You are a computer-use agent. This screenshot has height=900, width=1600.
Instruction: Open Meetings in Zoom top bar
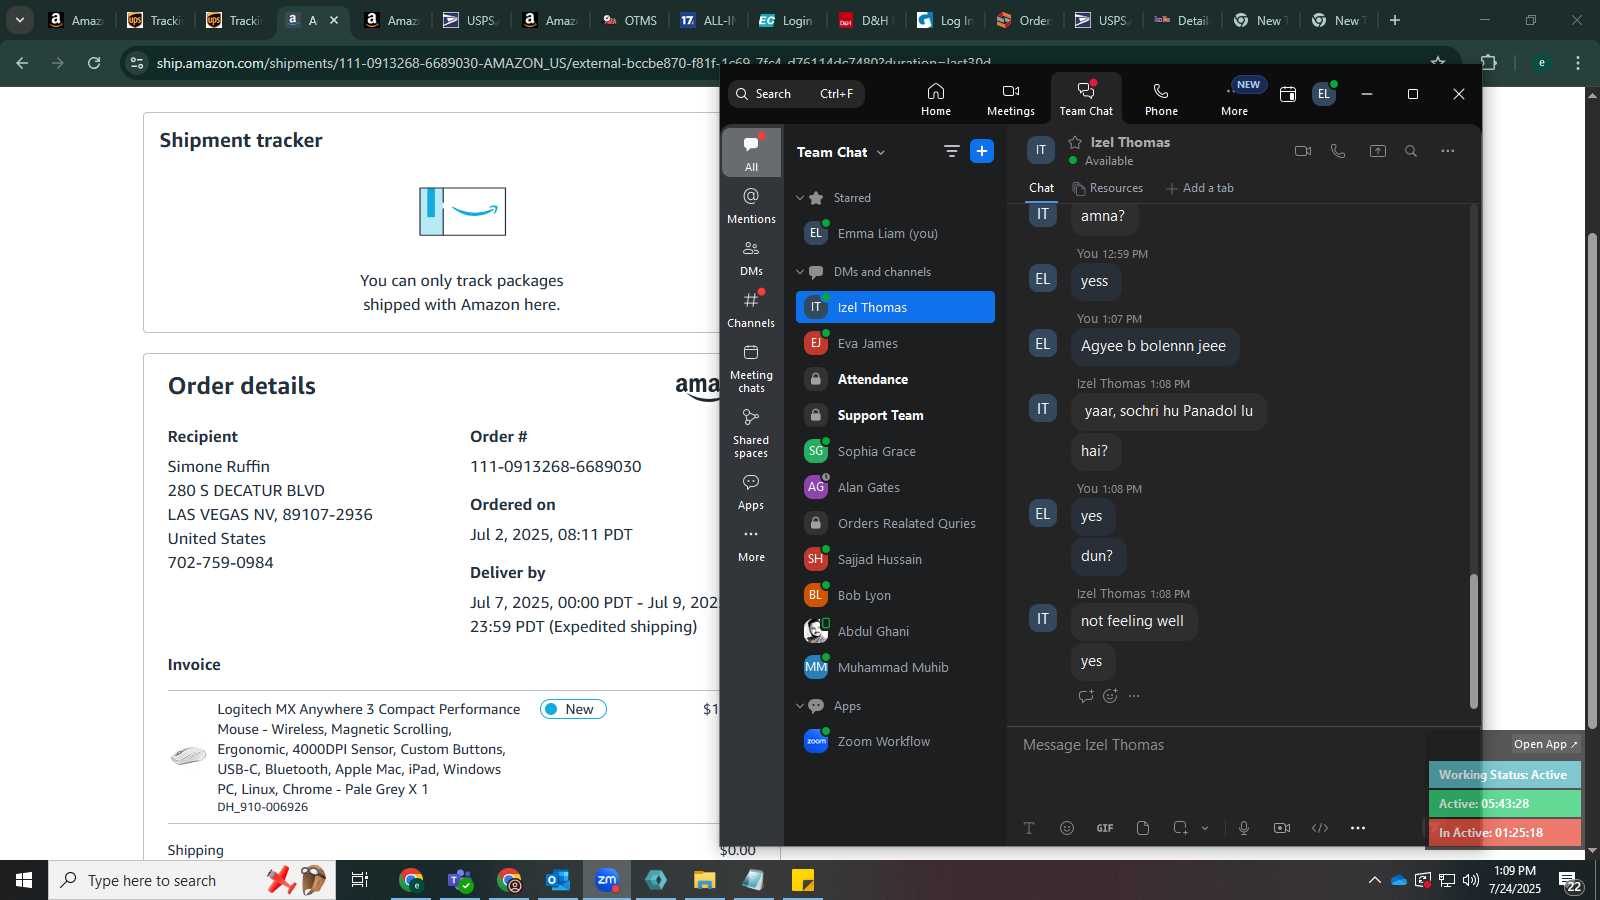point(1010,99)
